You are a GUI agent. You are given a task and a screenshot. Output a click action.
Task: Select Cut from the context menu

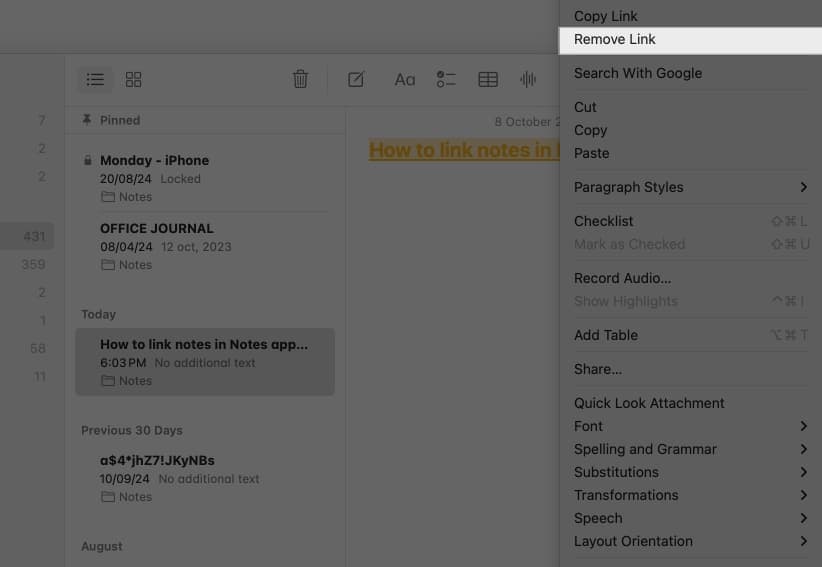coord(690,107)
